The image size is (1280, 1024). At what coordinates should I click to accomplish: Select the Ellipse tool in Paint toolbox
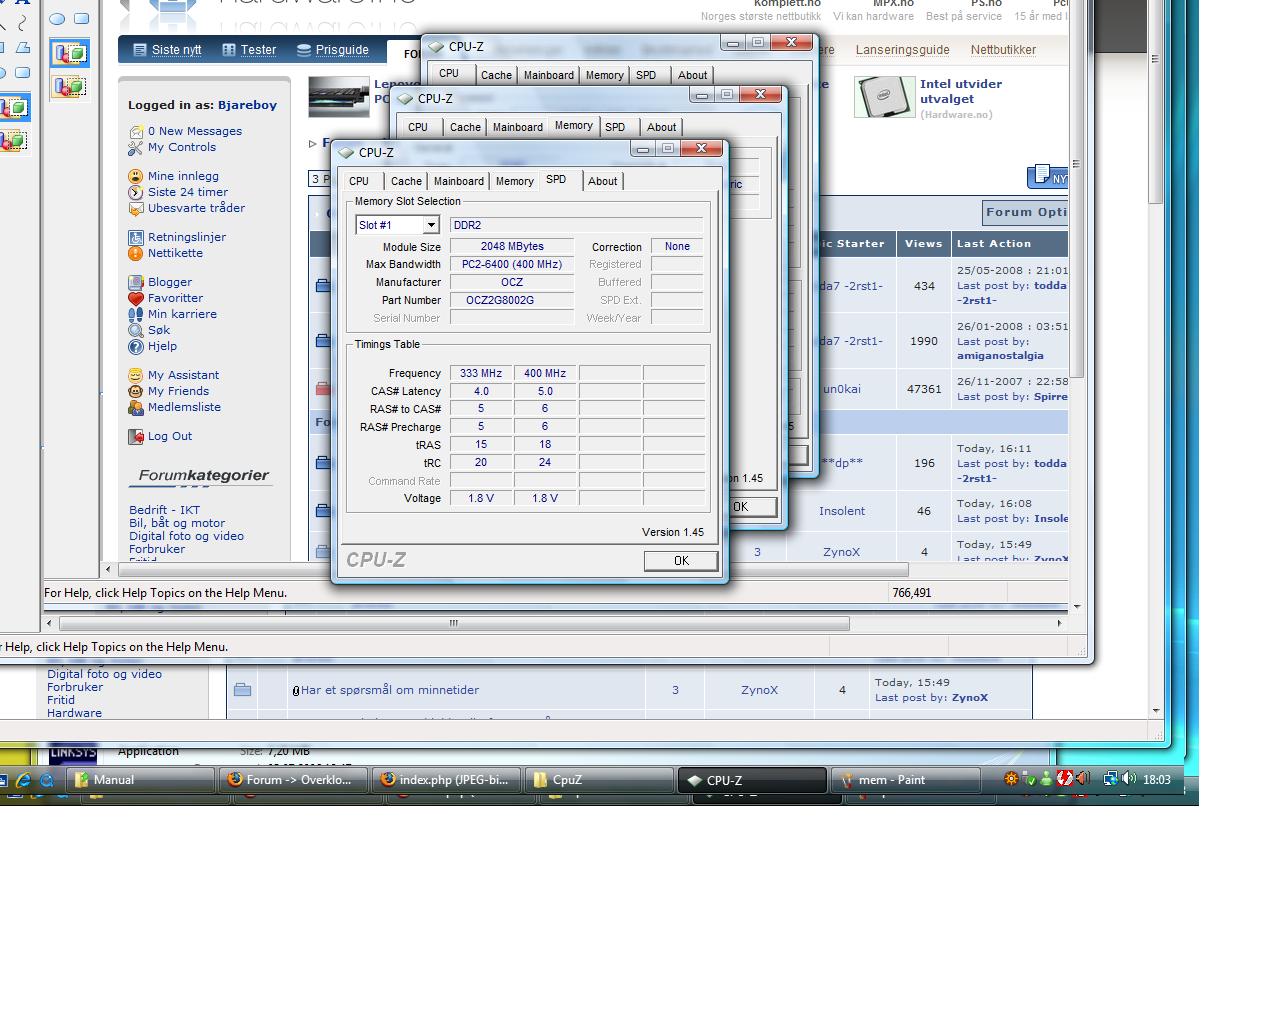tap(57, 19)
